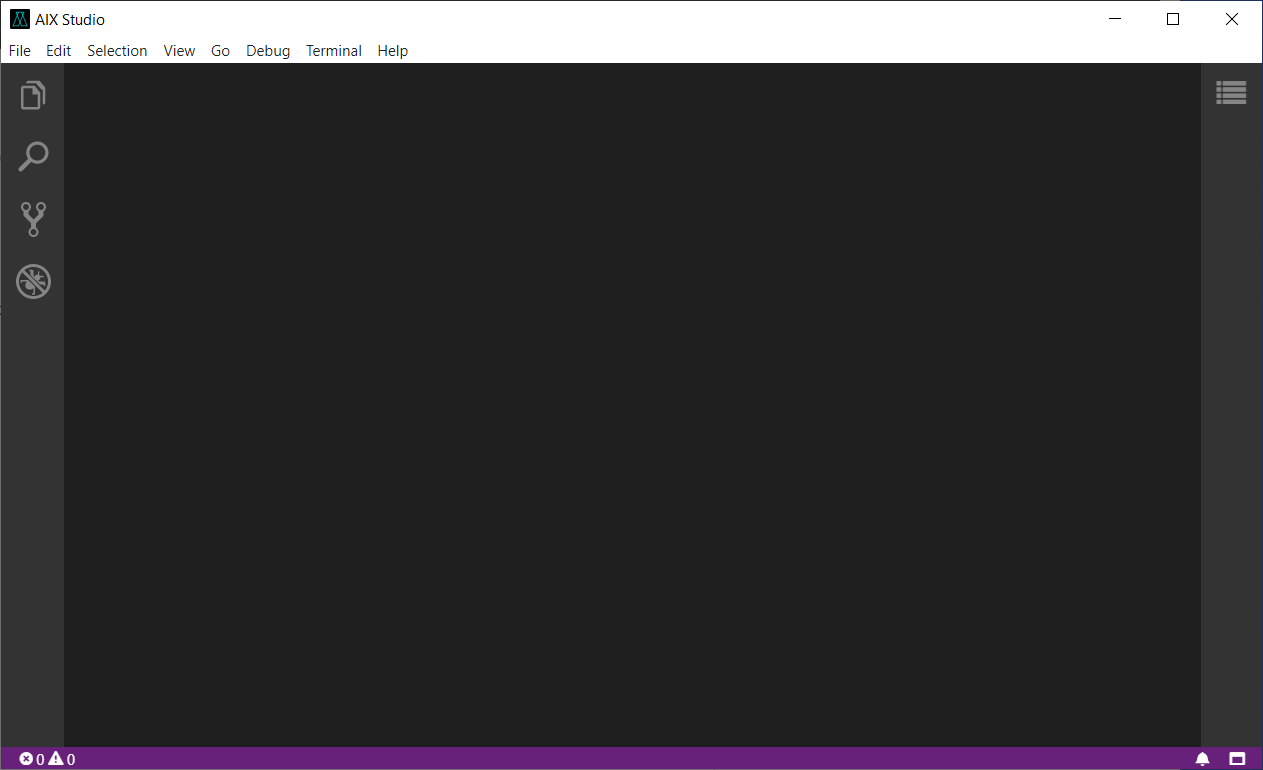Toggle the outline list icon at top right
Screen dimensions: 1263x770
[x=1231, y=93]
